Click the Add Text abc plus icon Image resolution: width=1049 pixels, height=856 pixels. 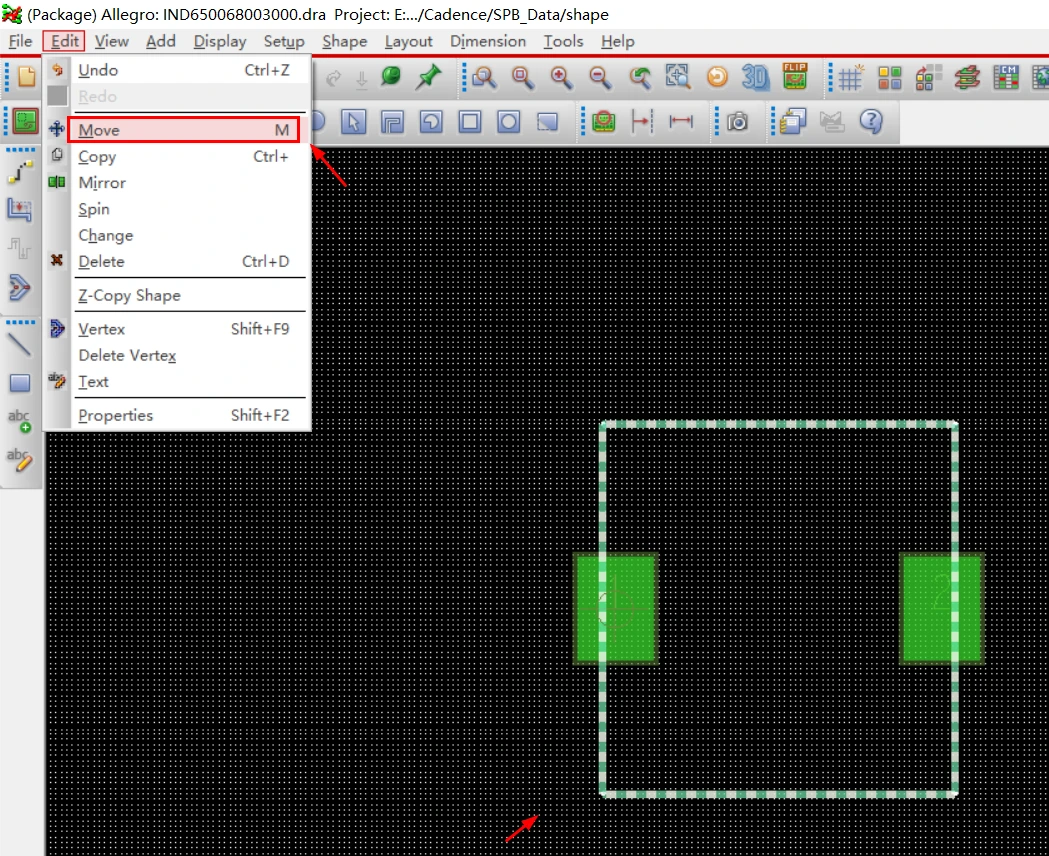(19, 421)
